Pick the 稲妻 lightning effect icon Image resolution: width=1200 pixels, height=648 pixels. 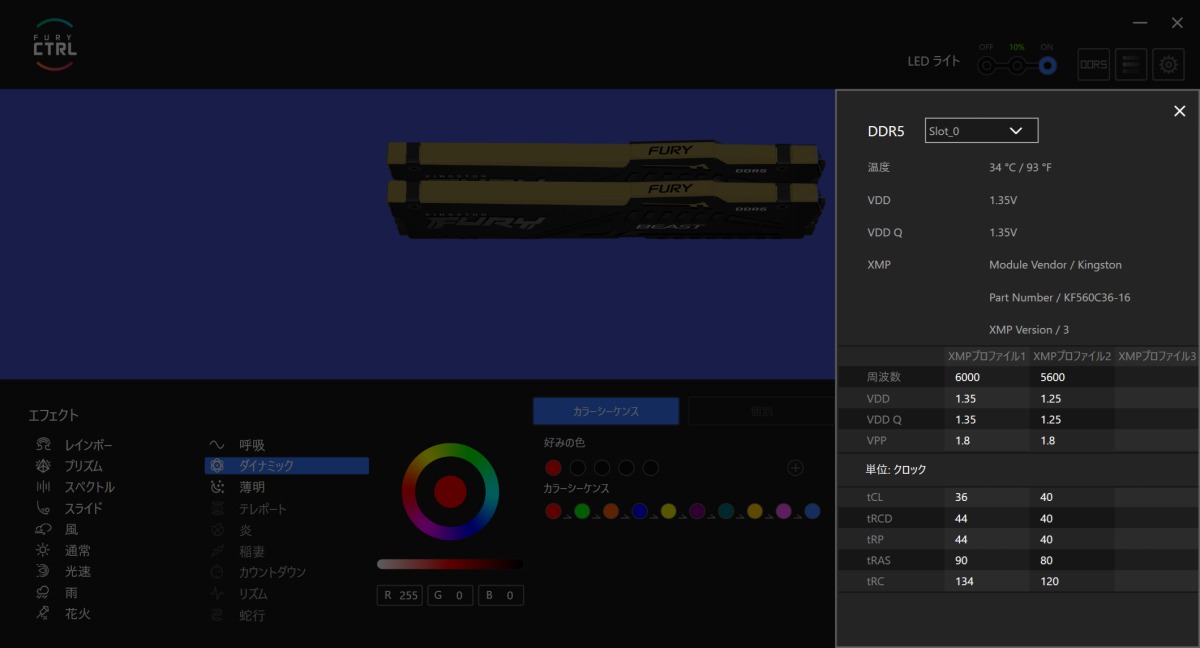217,551
